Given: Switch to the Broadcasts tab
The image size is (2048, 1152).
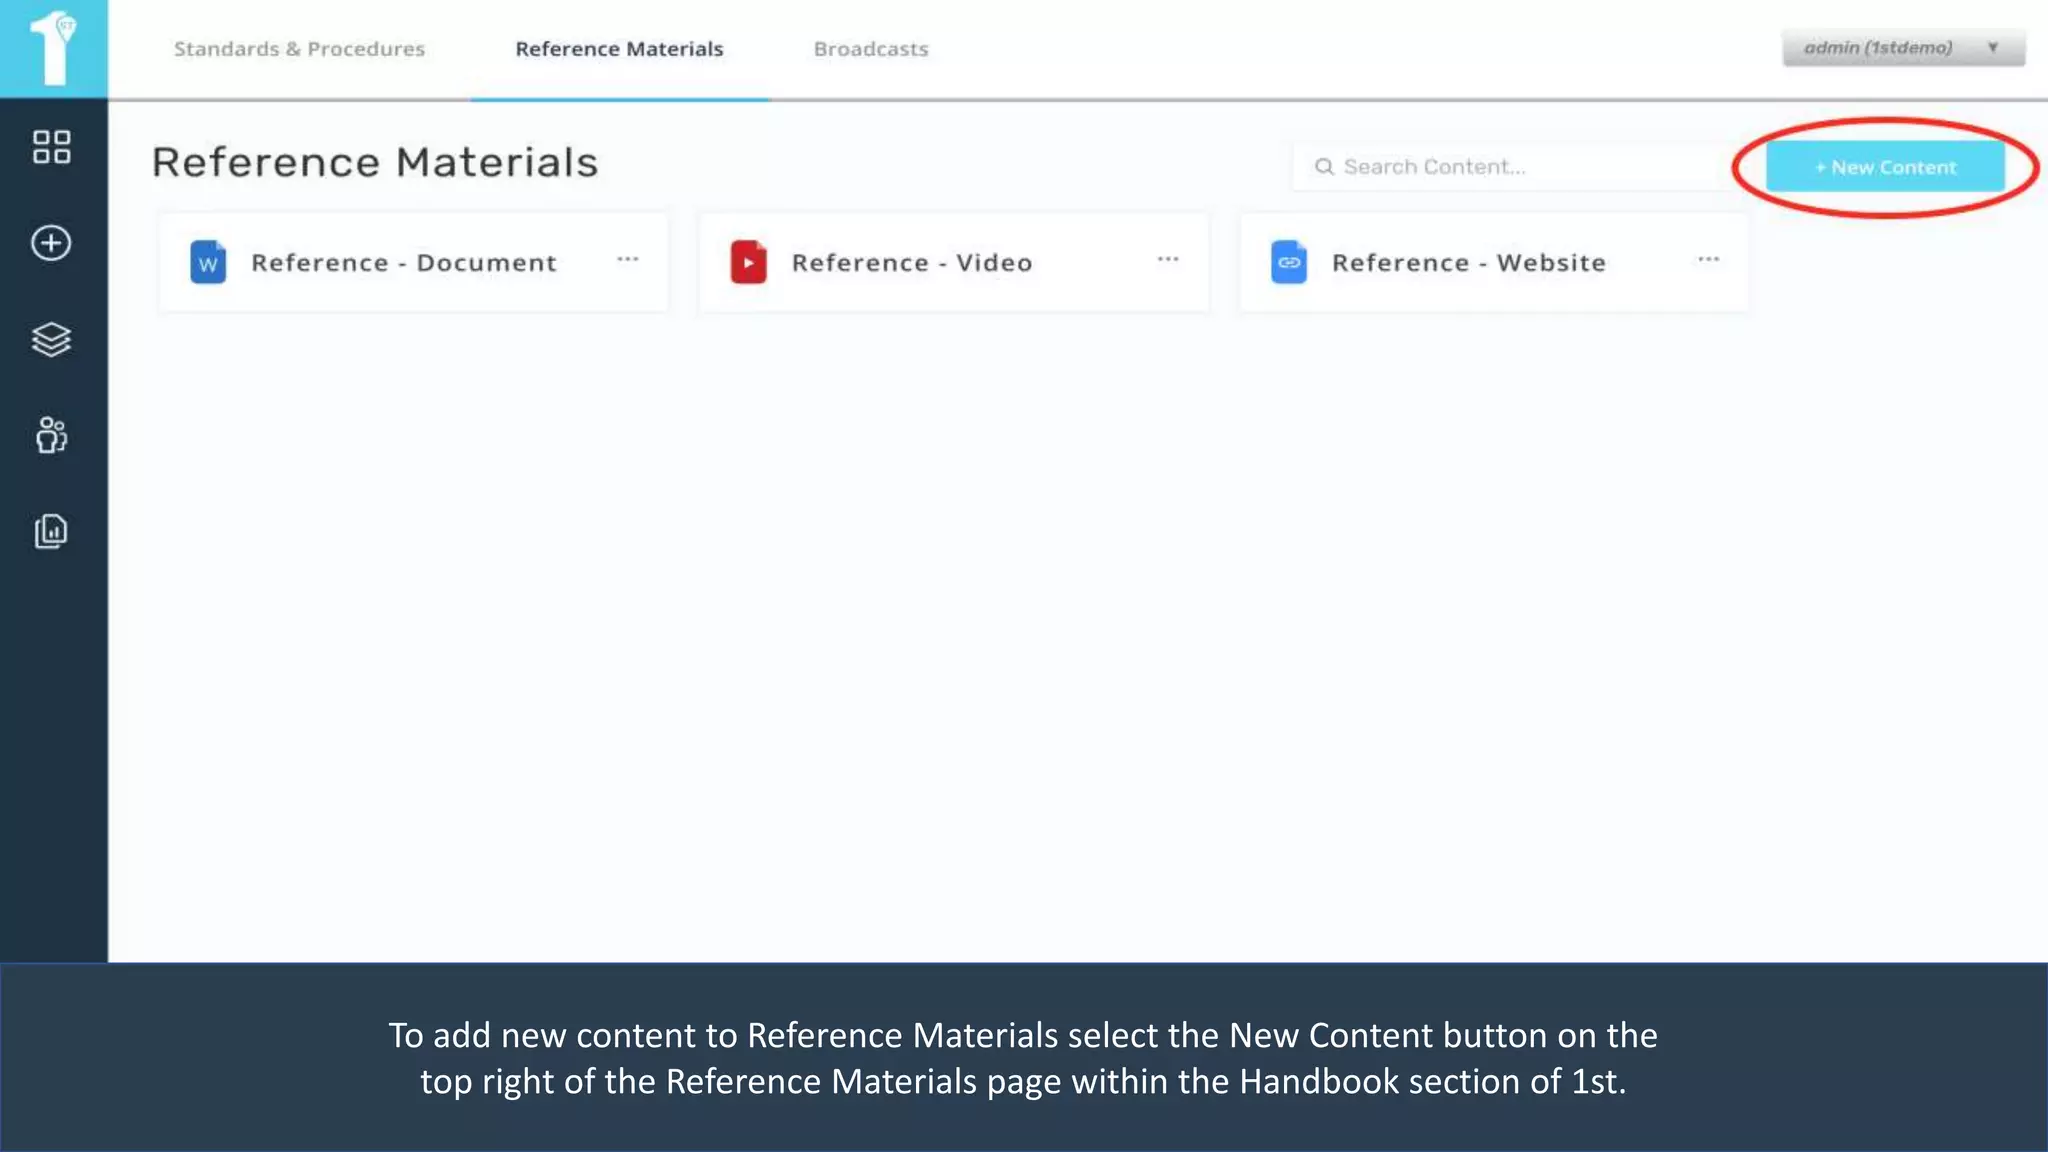Looking at the screenshot, I should (870, 49).
